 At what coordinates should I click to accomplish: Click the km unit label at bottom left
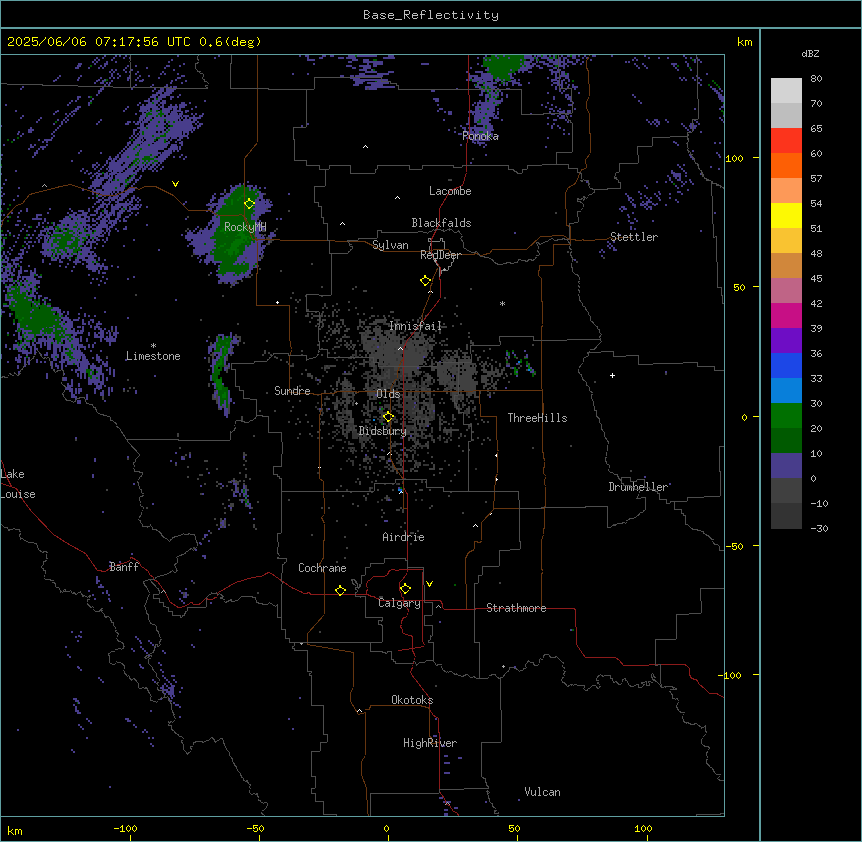tap(15, 830)
